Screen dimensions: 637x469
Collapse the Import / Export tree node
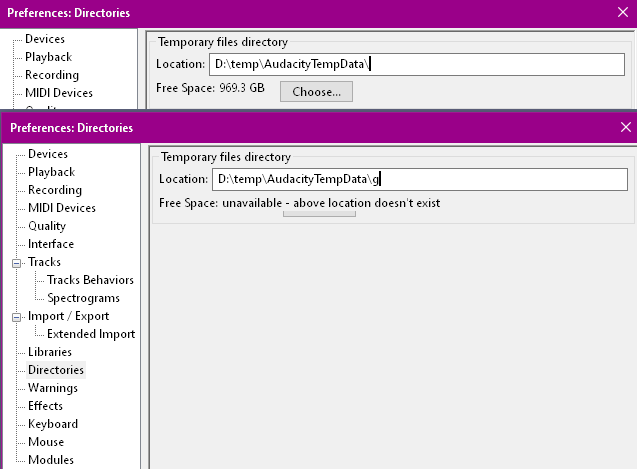click(16, 317)
